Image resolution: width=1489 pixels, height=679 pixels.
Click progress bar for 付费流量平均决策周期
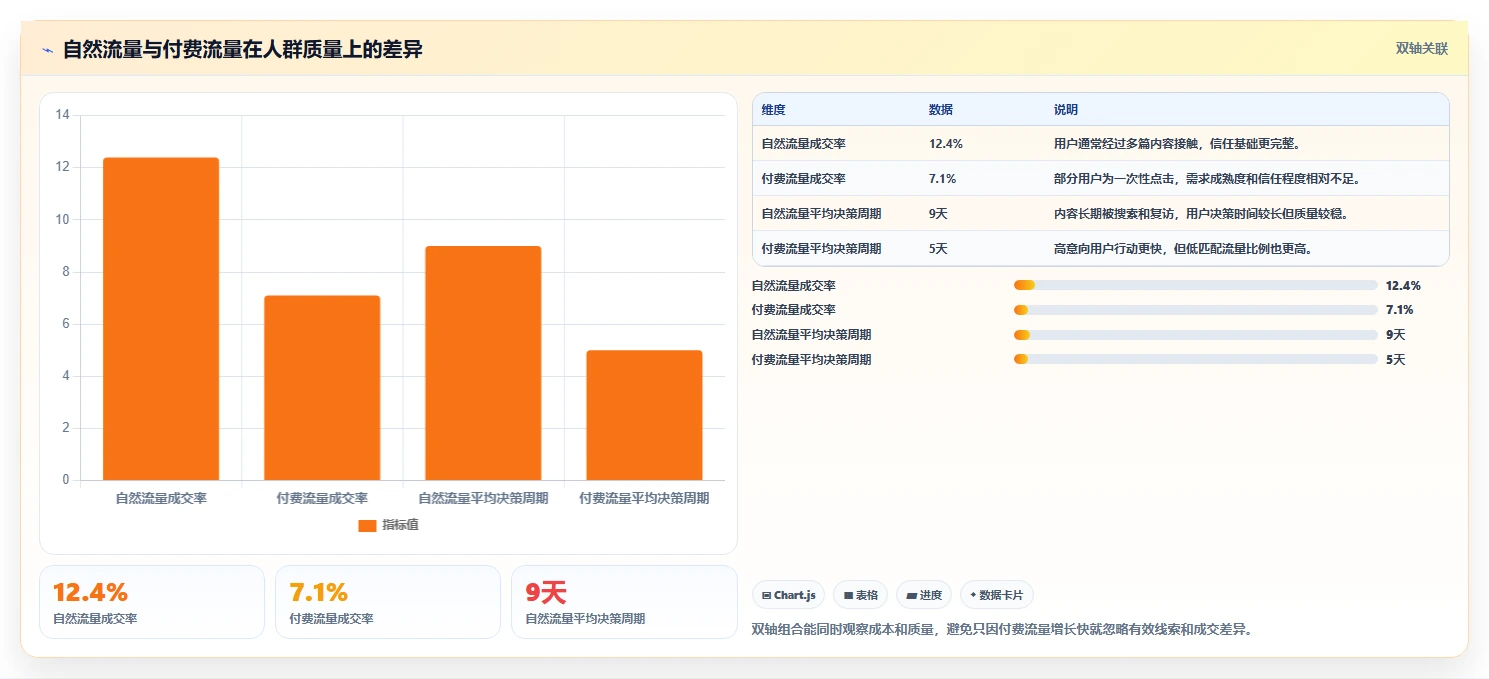[x=1196, y=359]
